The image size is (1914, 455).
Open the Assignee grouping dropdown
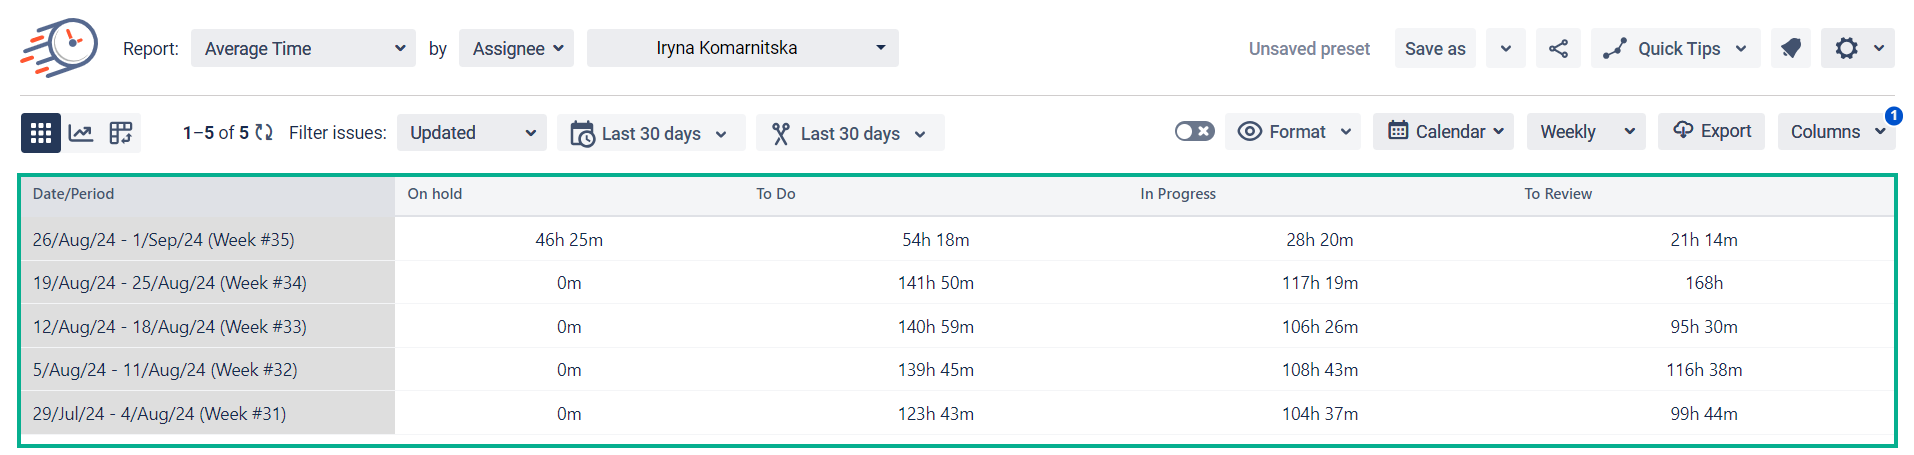(516, 48)
